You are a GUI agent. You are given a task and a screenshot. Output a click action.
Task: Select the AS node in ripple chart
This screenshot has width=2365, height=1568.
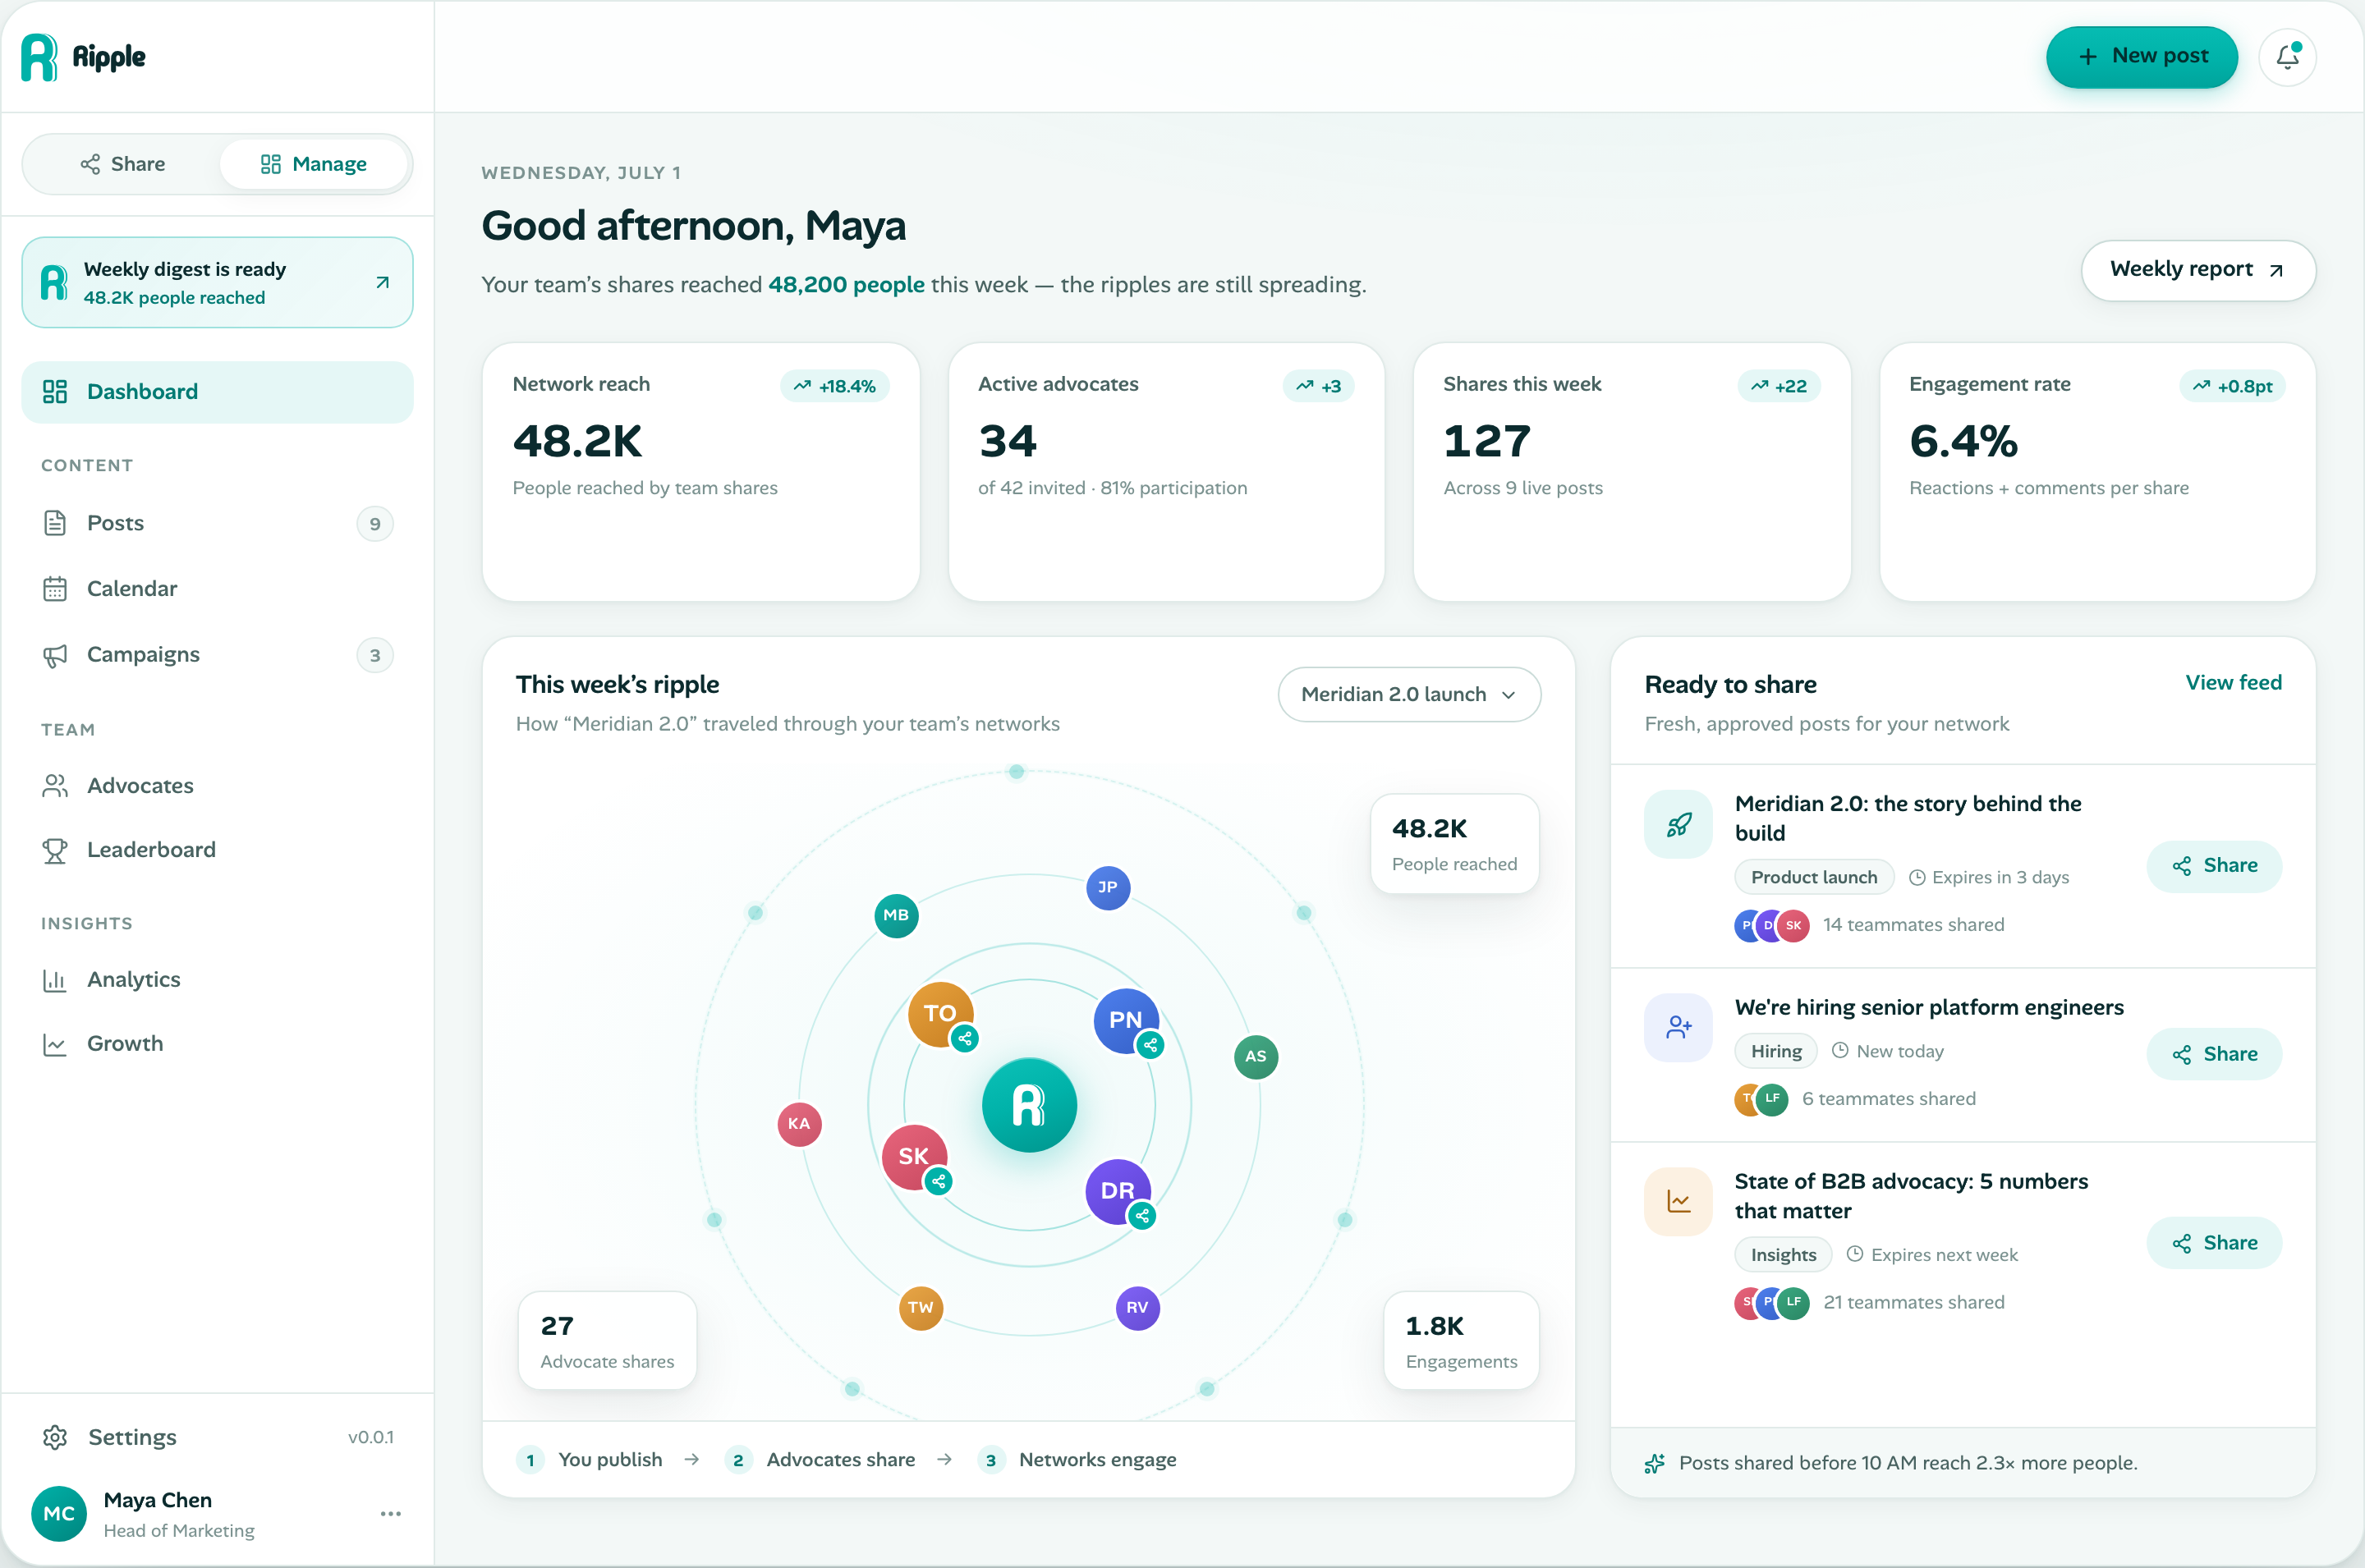click(x=1256, y=1057)
